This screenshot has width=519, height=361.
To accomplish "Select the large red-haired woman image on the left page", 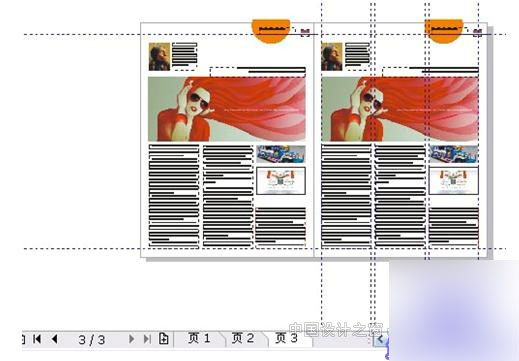I will [227, 109].
